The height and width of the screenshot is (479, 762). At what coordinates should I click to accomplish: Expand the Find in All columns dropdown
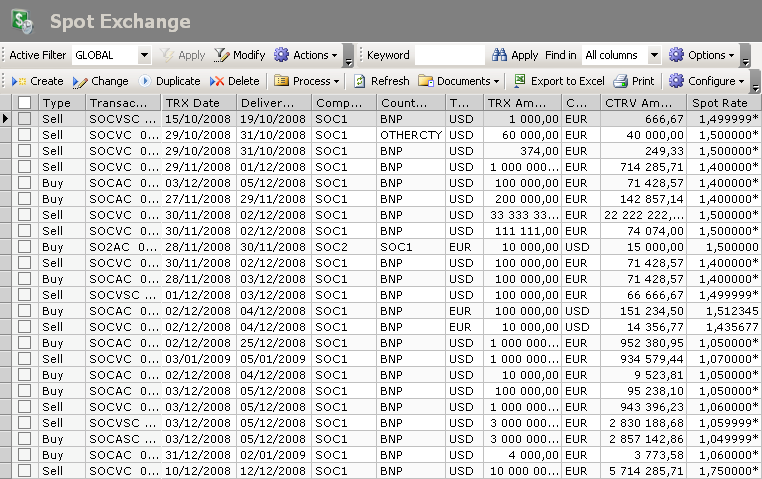click(654, 56)
